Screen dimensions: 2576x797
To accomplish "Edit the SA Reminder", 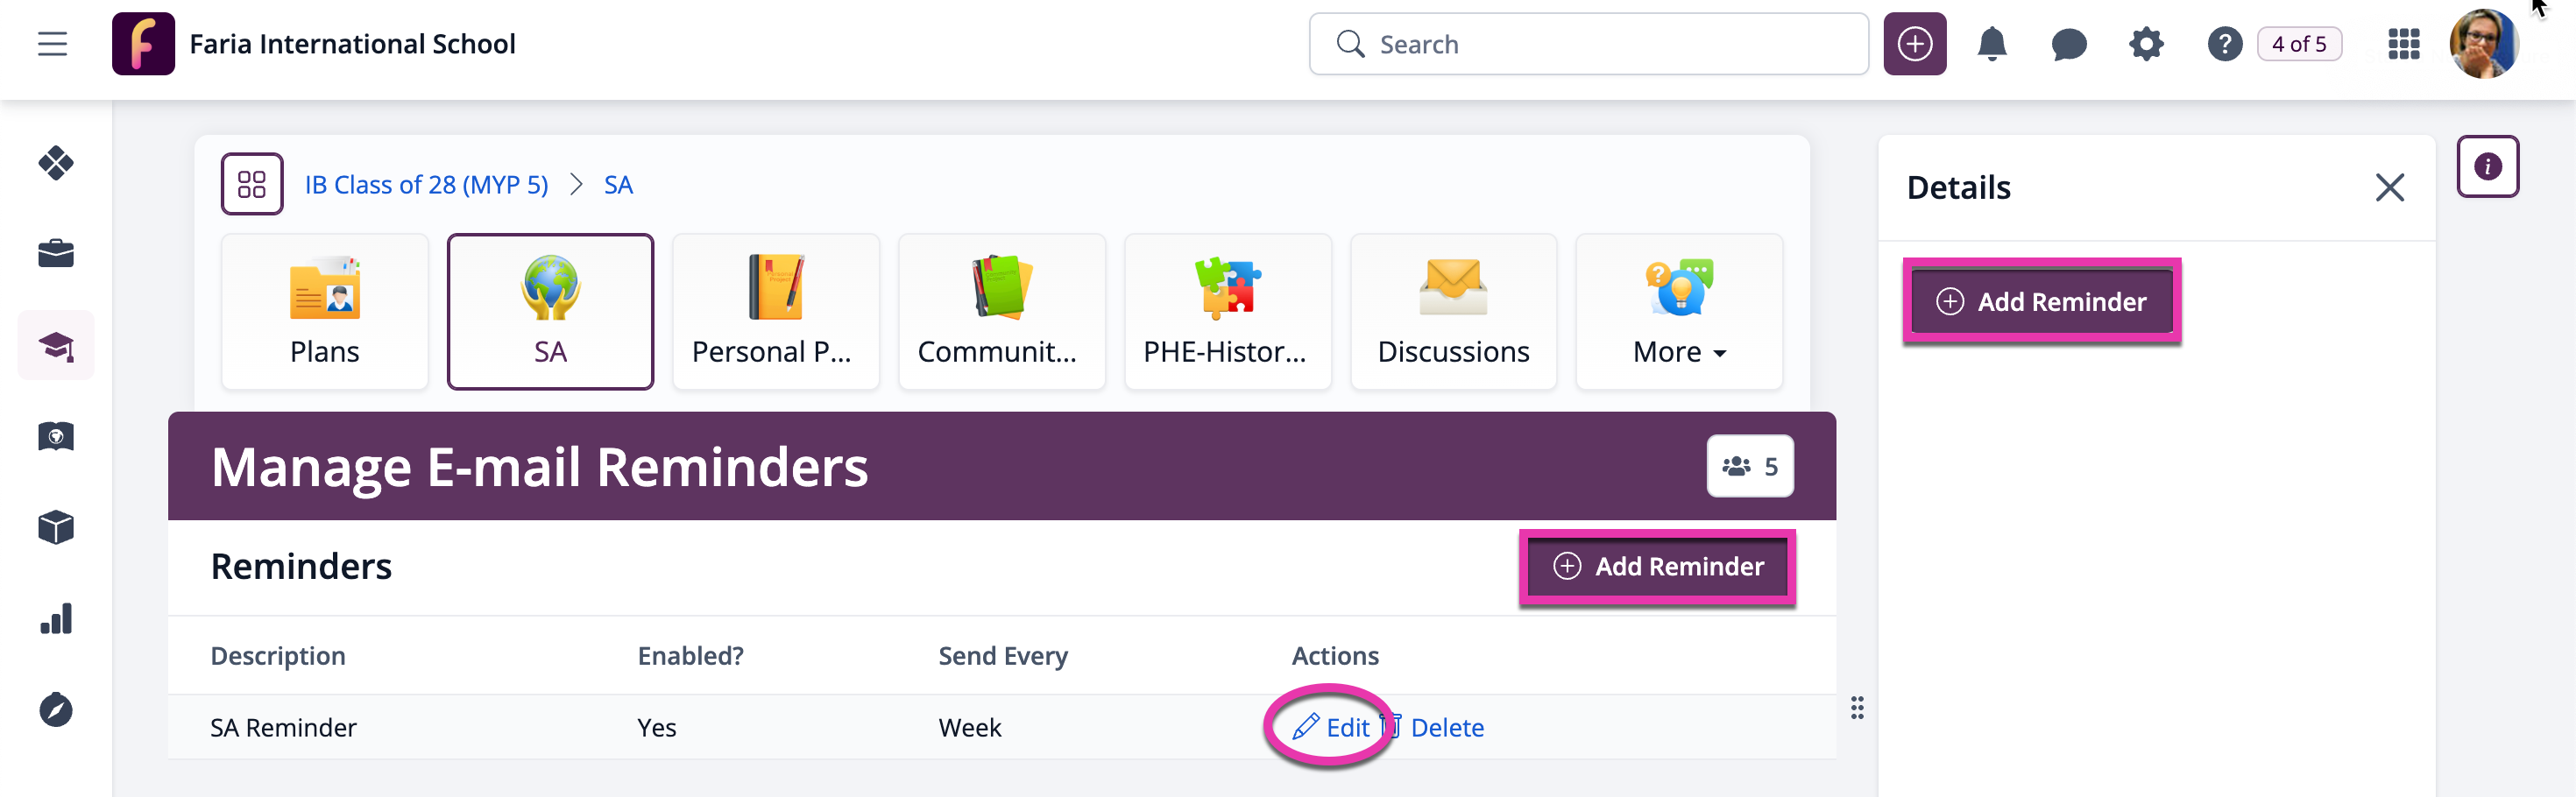I will (1331, 728).
